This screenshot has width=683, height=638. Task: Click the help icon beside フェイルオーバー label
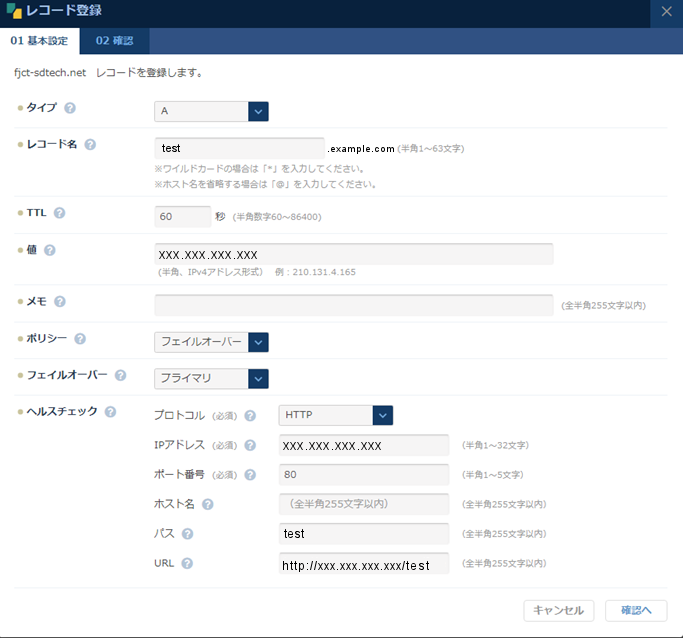click(x=120, y=375)
